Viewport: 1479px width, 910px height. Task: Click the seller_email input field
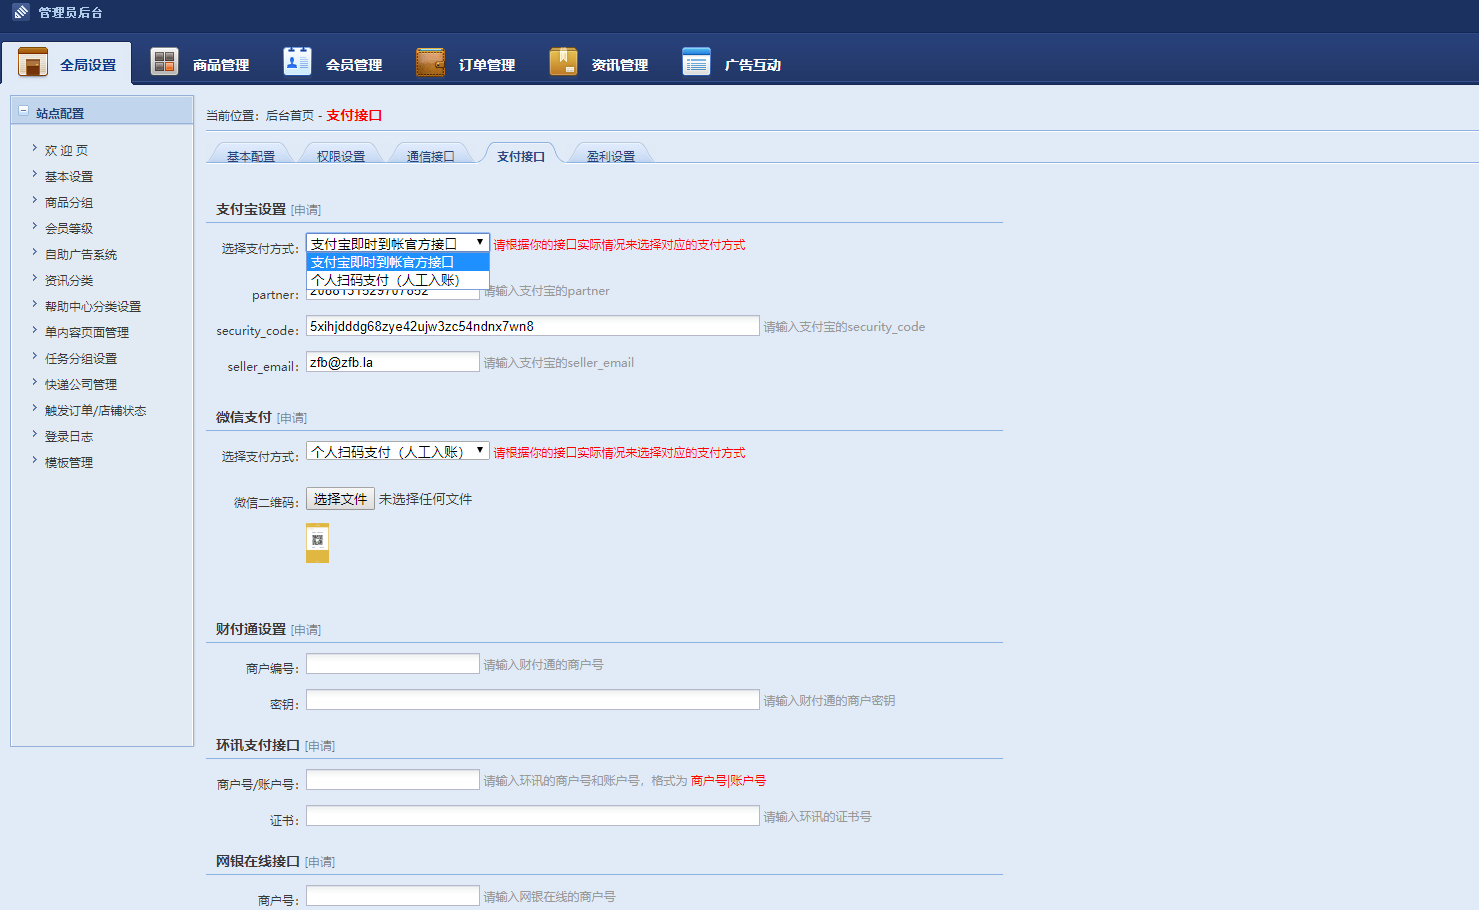click(393, 362)
